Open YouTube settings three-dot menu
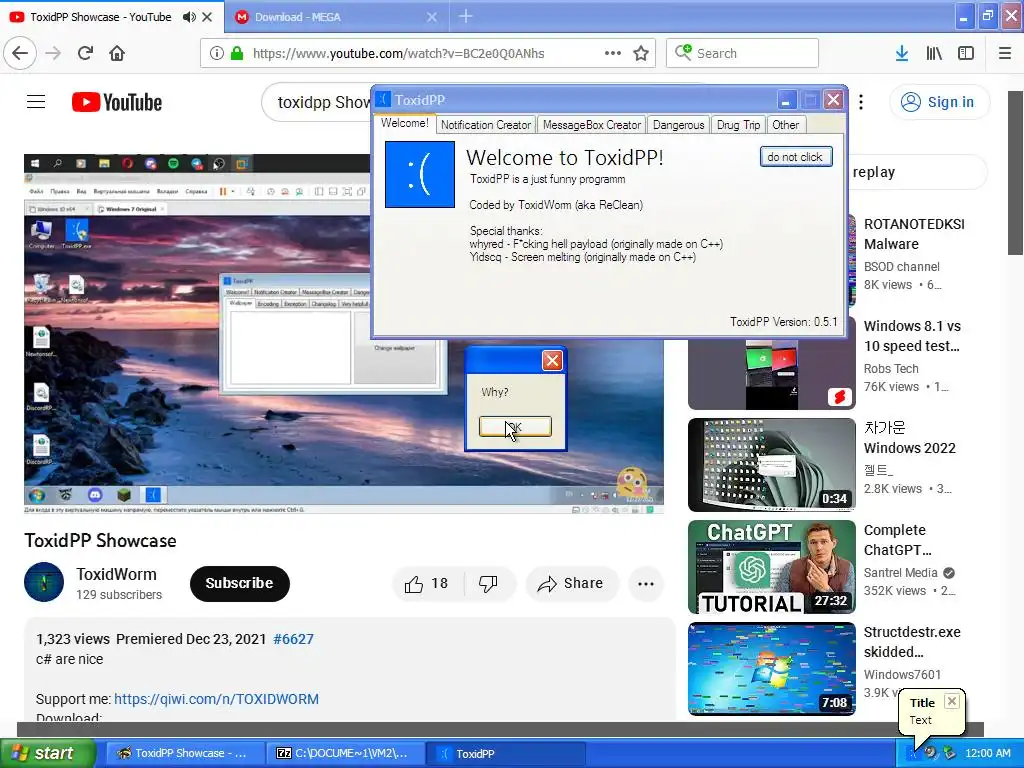Image resolution: width=1024 pixels, height=768 pixels. [x=861, y=102]
